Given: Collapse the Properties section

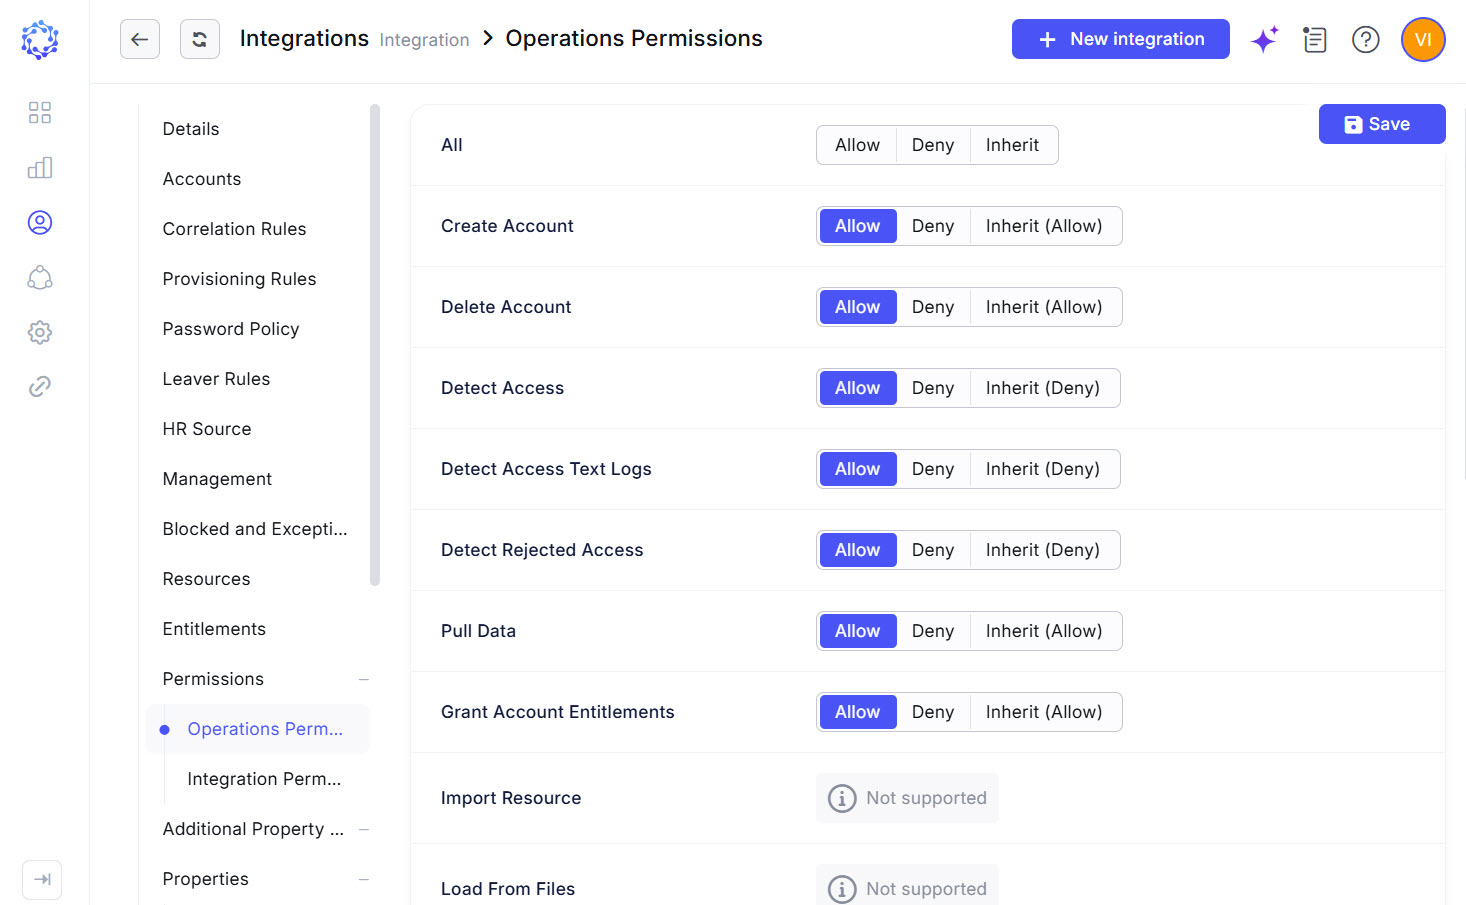Looking at the screenshot, I should (x=364, y=879).
